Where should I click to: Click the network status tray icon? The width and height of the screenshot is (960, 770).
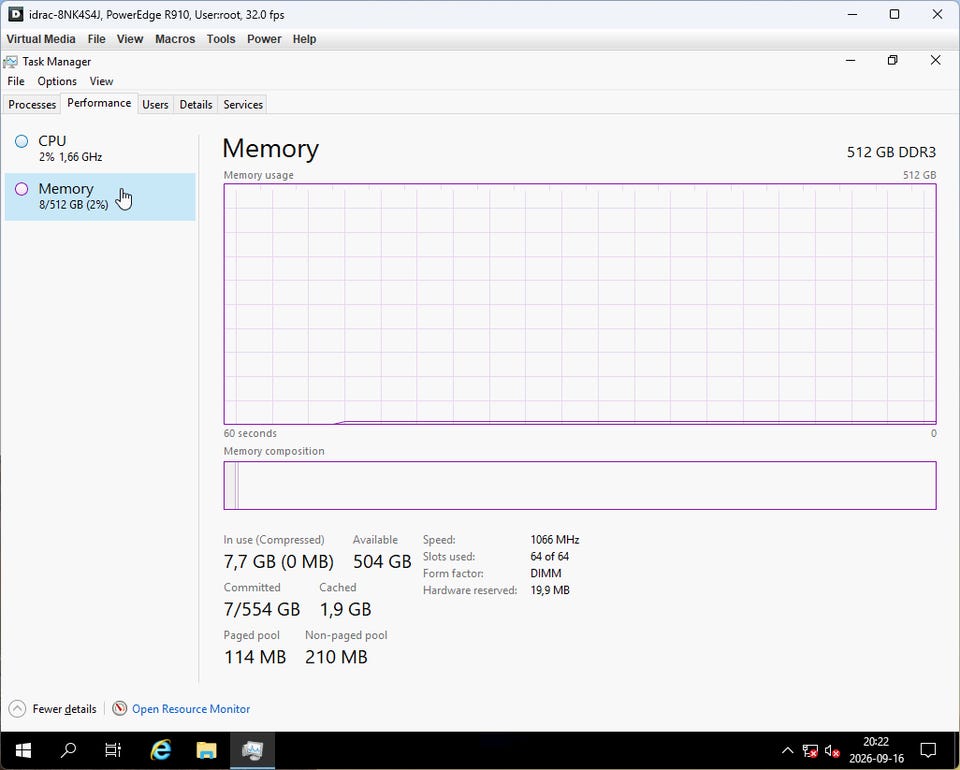click(810, 750)
